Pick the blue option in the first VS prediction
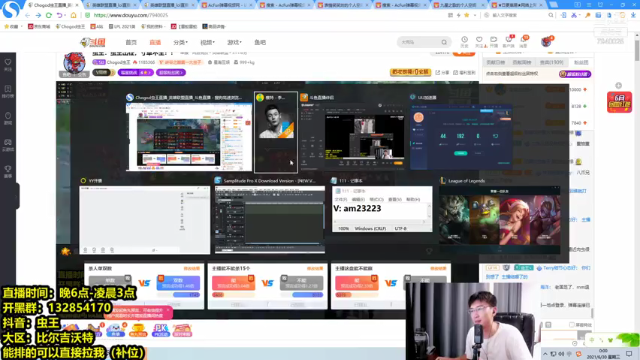This screenshot has width=640, height=360. coord(178,283)
